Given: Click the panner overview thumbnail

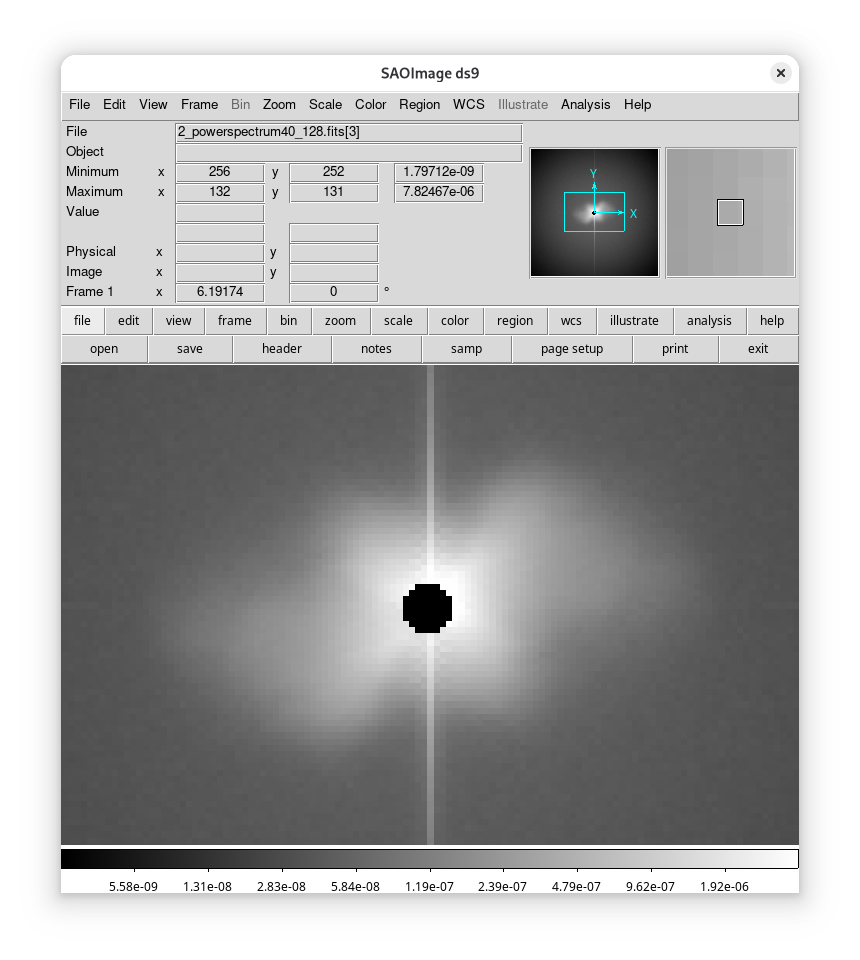Looking at the screenshot, I should (594, 212).
